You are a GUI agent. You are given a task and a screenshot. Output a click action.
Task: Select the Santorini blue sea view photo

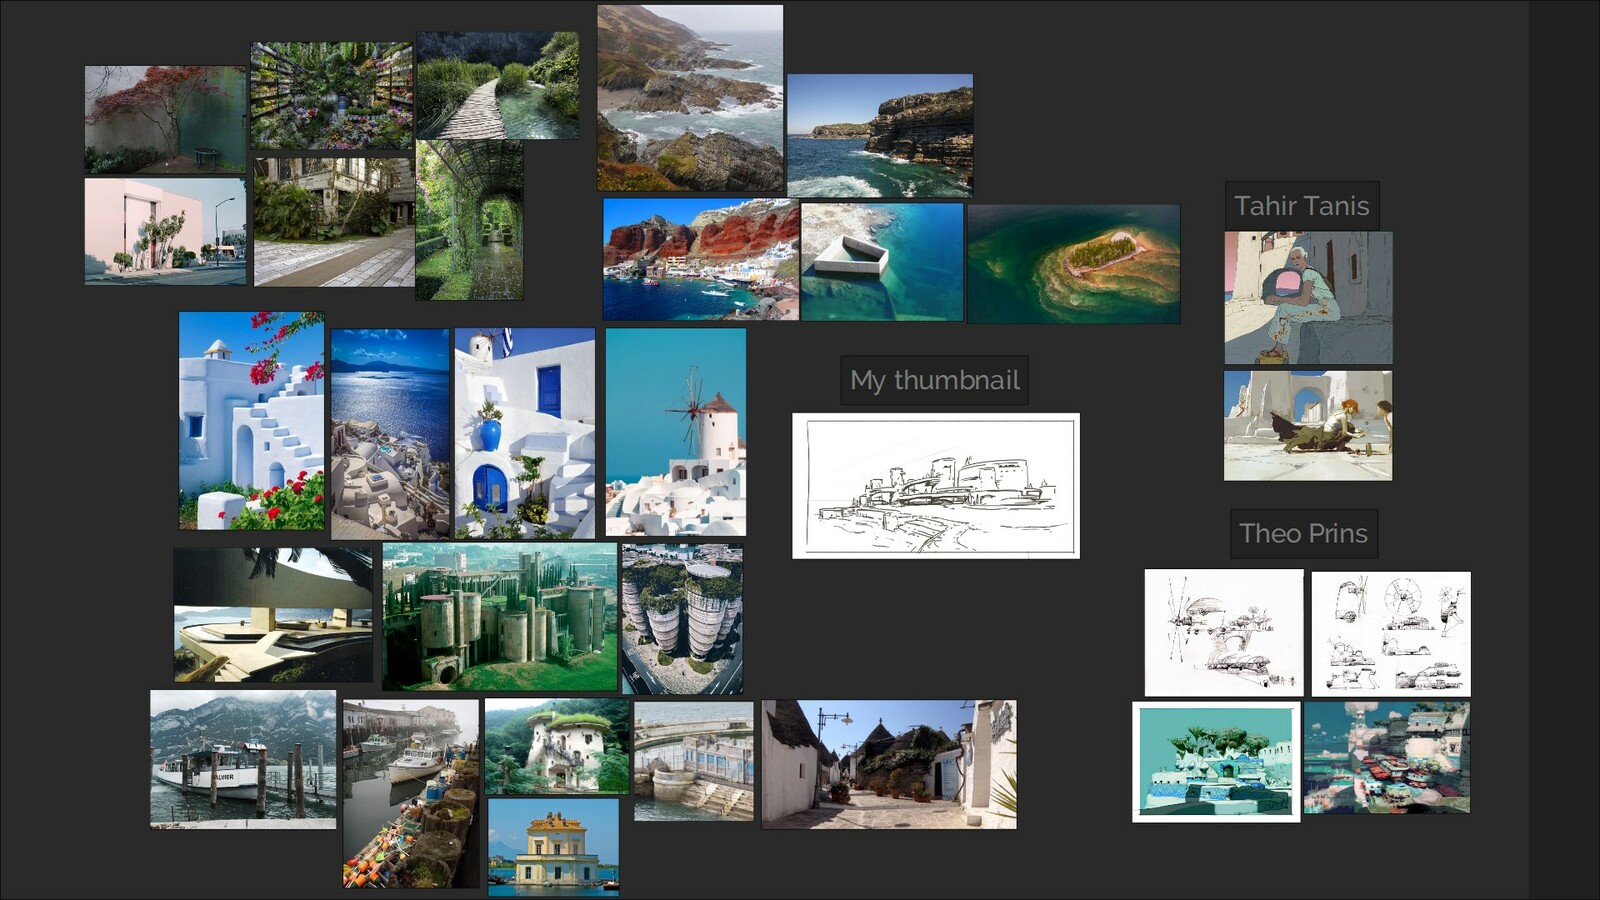click(390, 434)
